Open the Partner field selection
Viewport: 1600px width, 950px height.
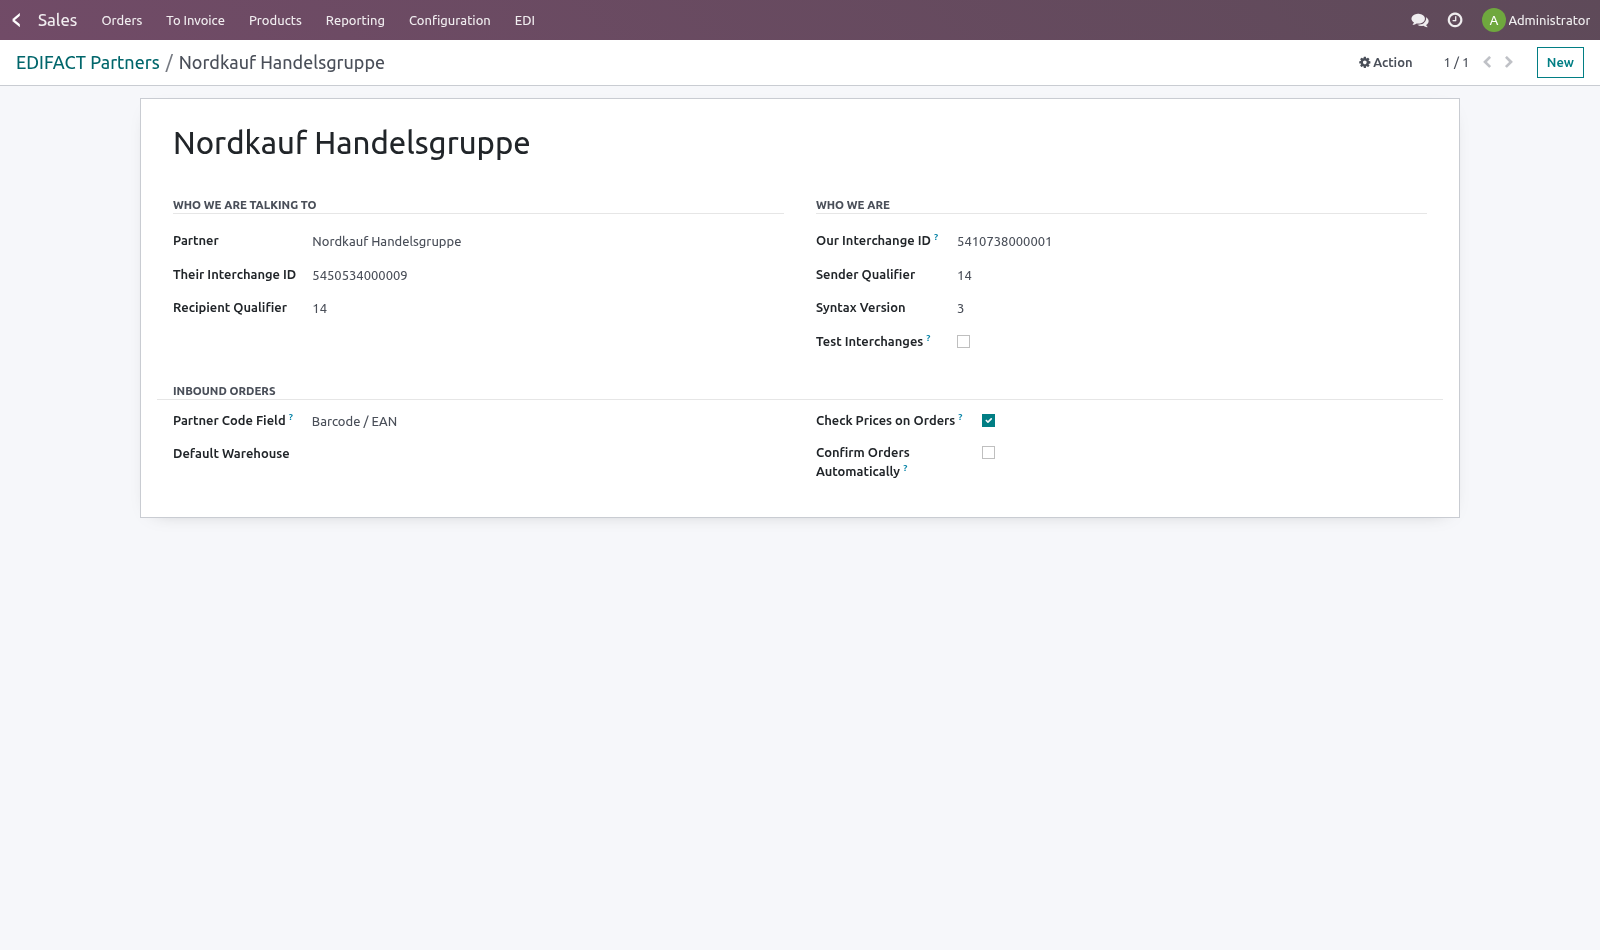pos(547,241)
